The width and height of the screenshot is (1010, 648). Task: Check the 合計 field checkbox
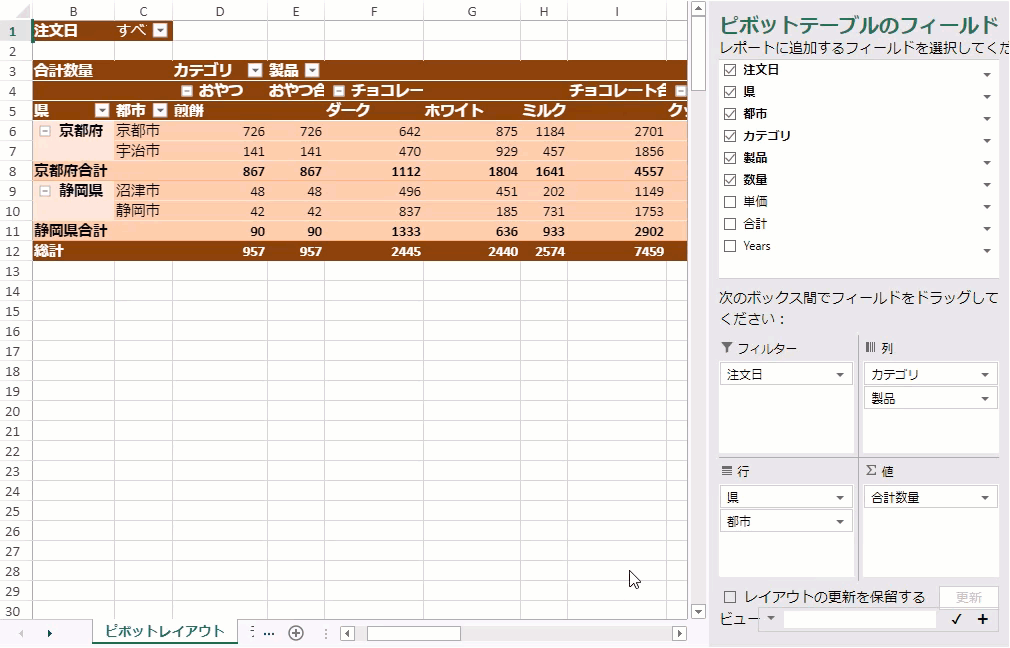click(730, 224)
